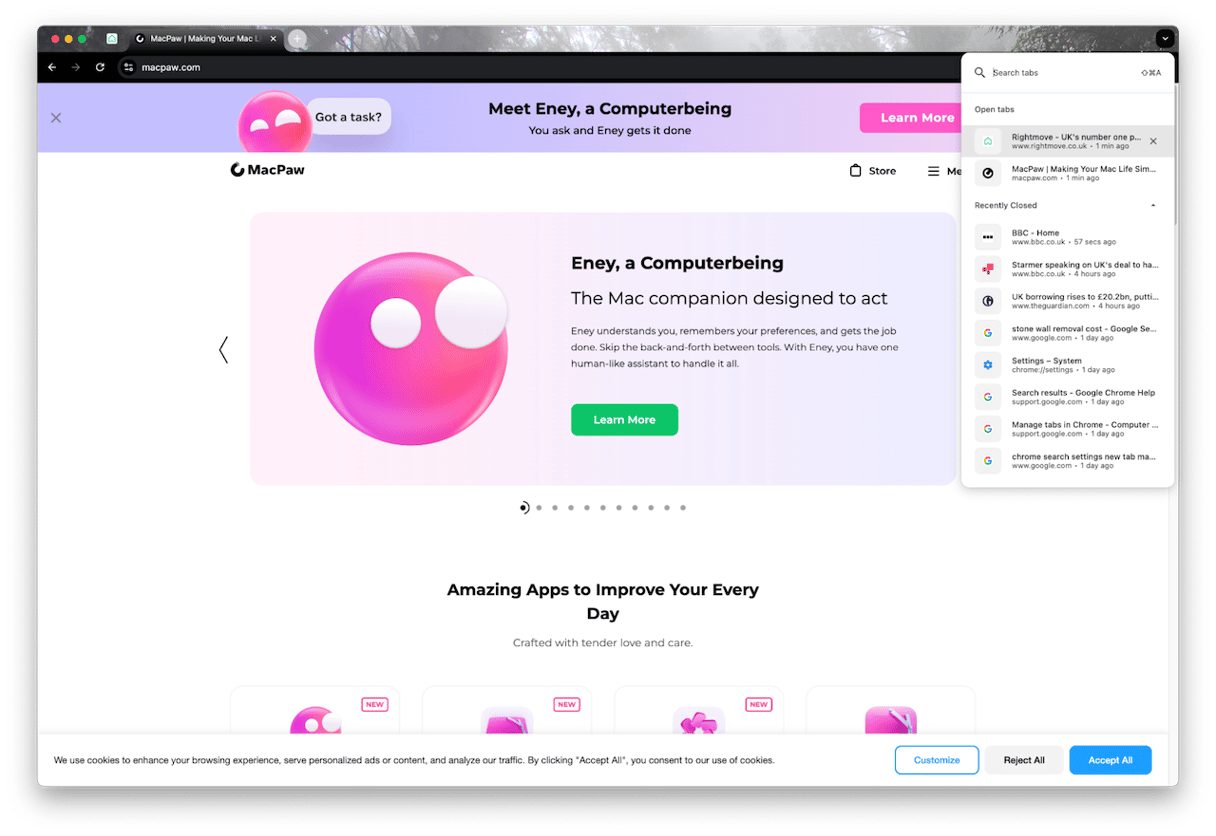The width and height of the screenshot is (1216, 836).
Task: Select the third carousel dot
Action: 555,508
